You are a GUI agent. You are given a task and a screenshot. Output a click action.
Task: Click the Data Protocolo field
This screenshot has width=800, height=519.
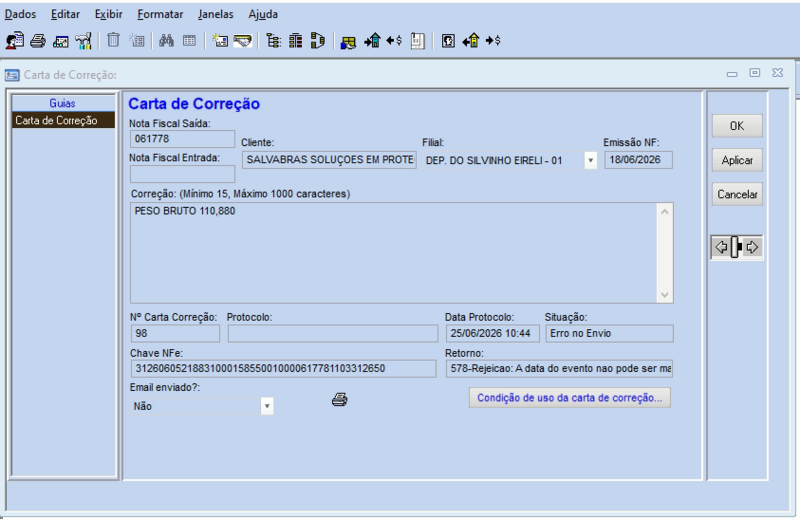coord(492,334)
